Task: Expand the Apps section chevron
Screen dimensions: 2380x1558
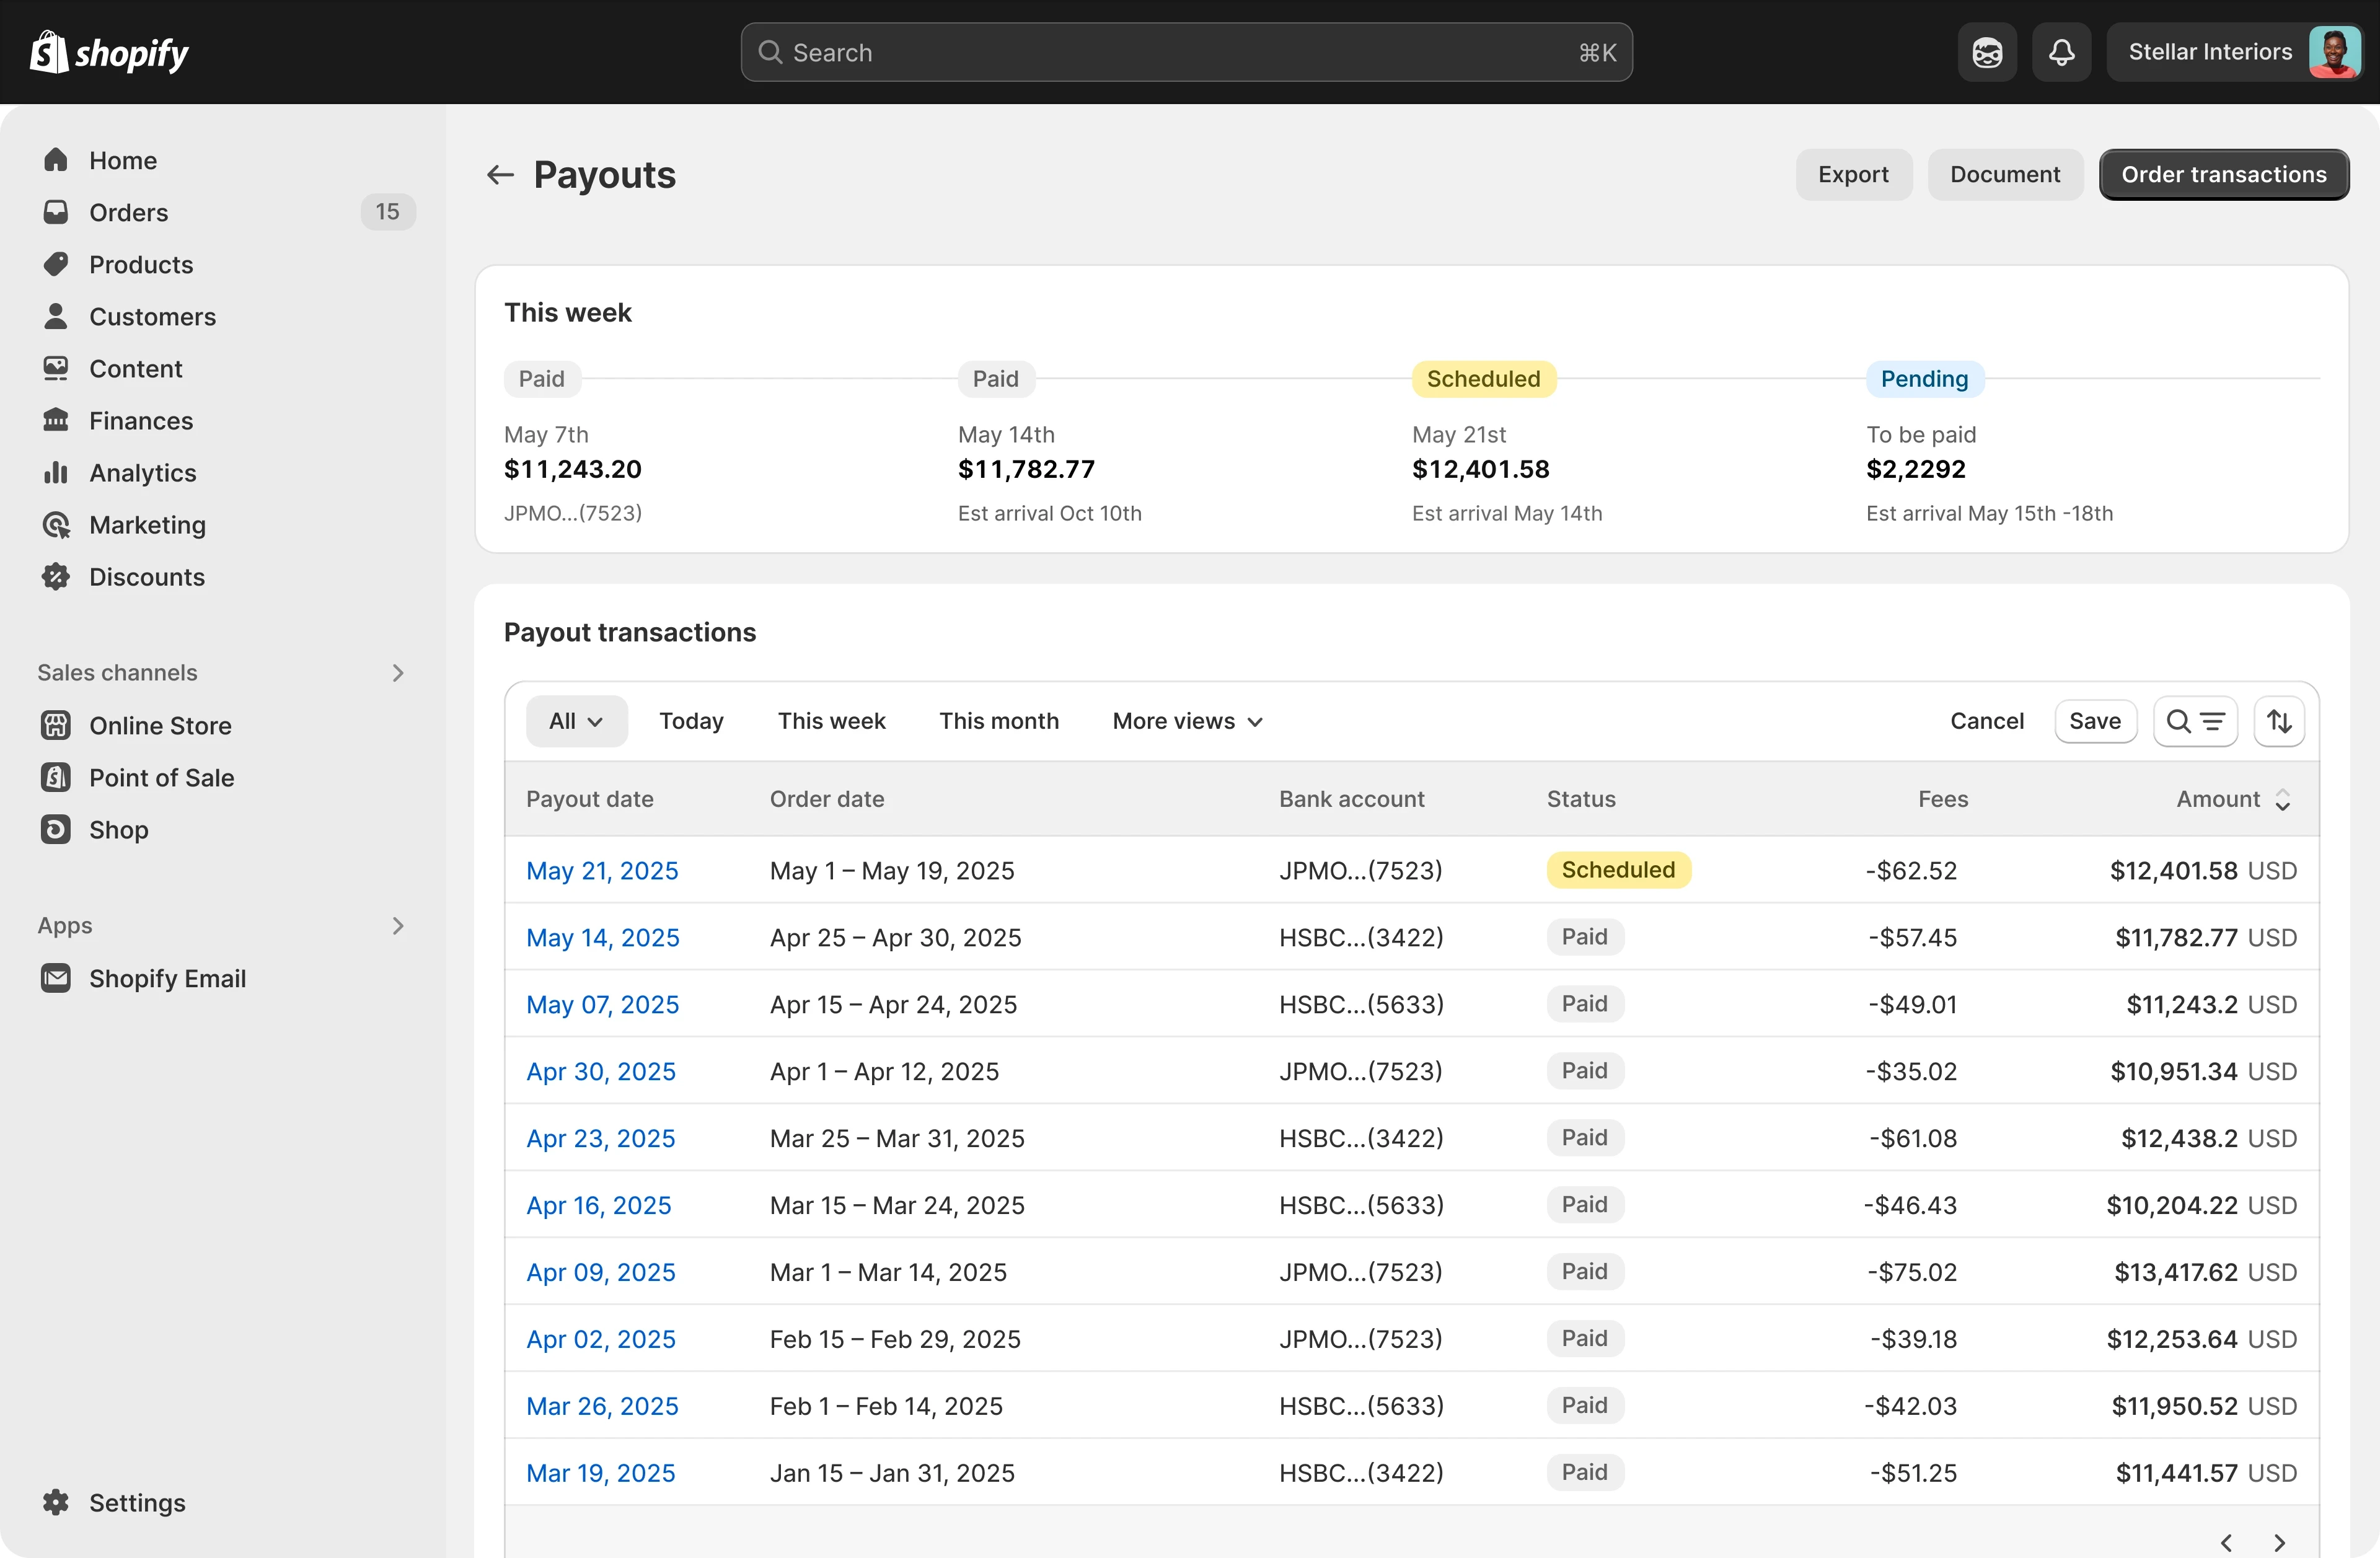Action: (398, 926)
